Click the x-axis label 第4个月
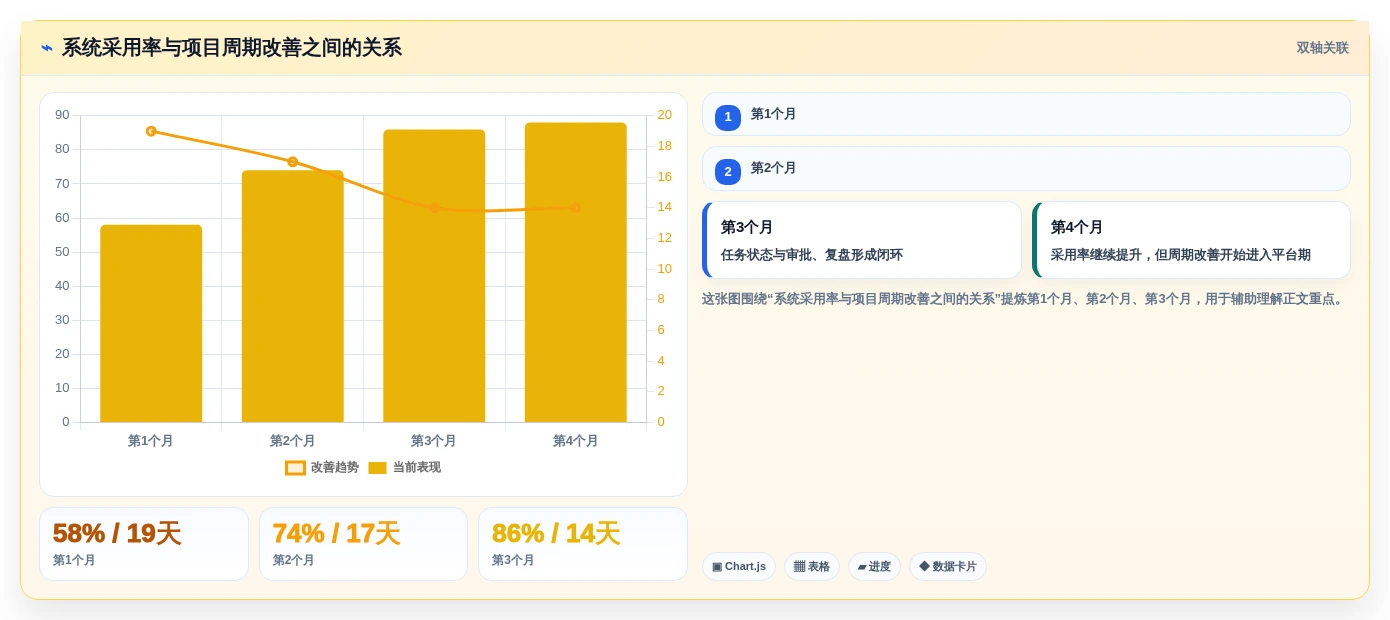 [x=576, y=440]
